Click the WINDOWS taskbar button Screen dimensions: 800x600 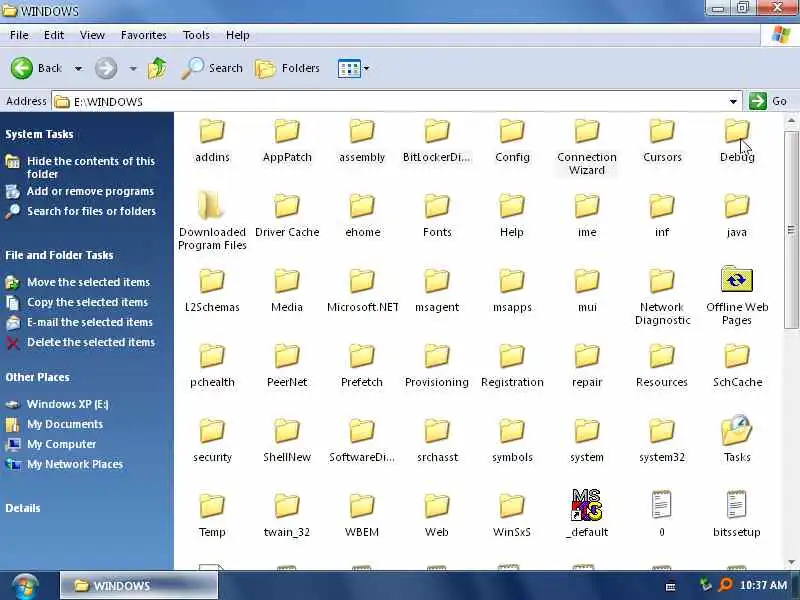[x=139, y=585]
